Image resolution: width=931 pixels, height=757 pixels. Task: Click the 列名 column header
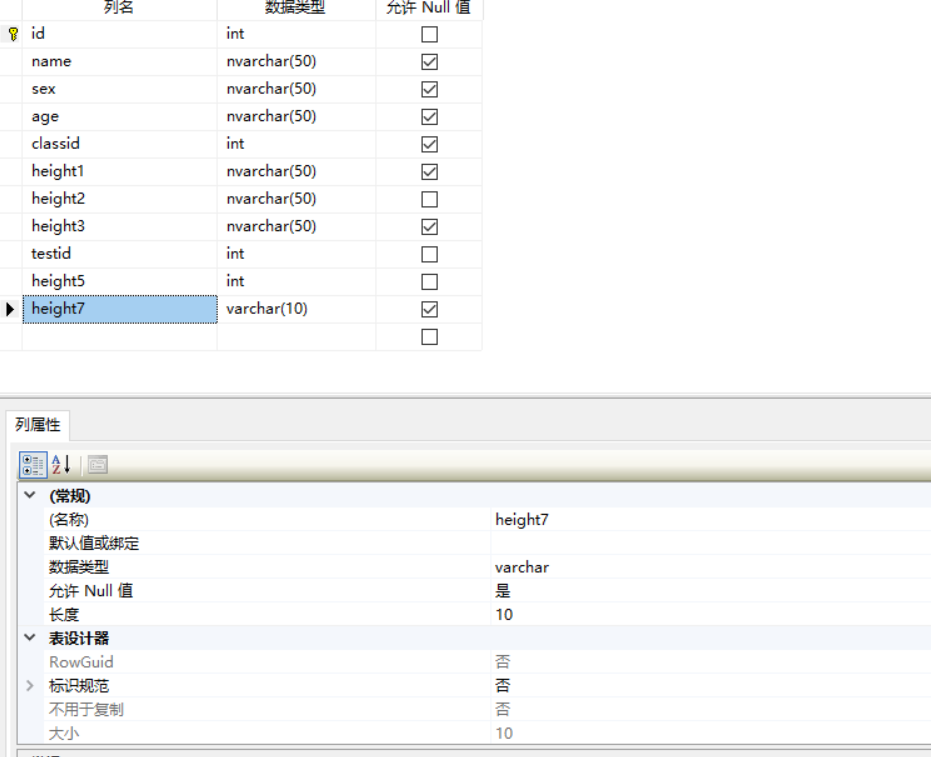coord(119,8)
